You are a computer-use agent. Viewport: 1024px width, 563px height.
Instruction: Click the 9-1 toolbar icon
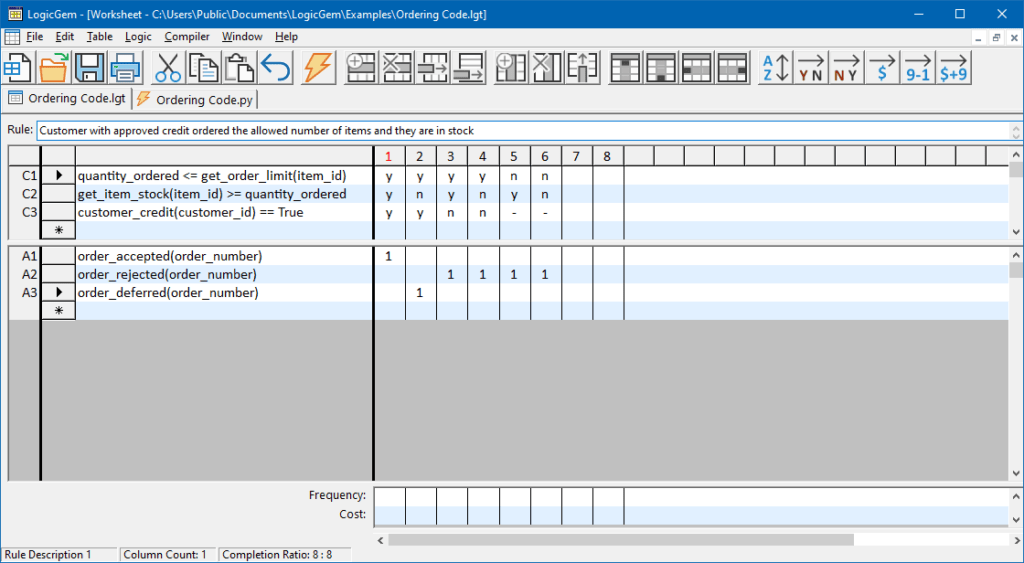pos(918,68)
